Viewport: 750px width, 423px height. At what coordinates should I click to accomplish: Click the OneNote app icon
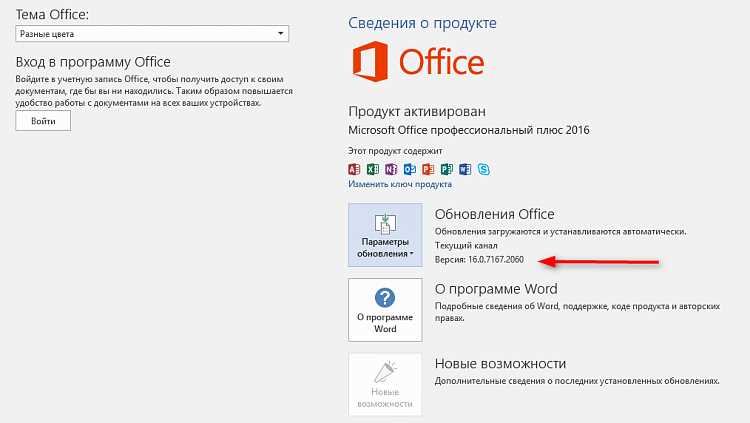tap(391, 169)
